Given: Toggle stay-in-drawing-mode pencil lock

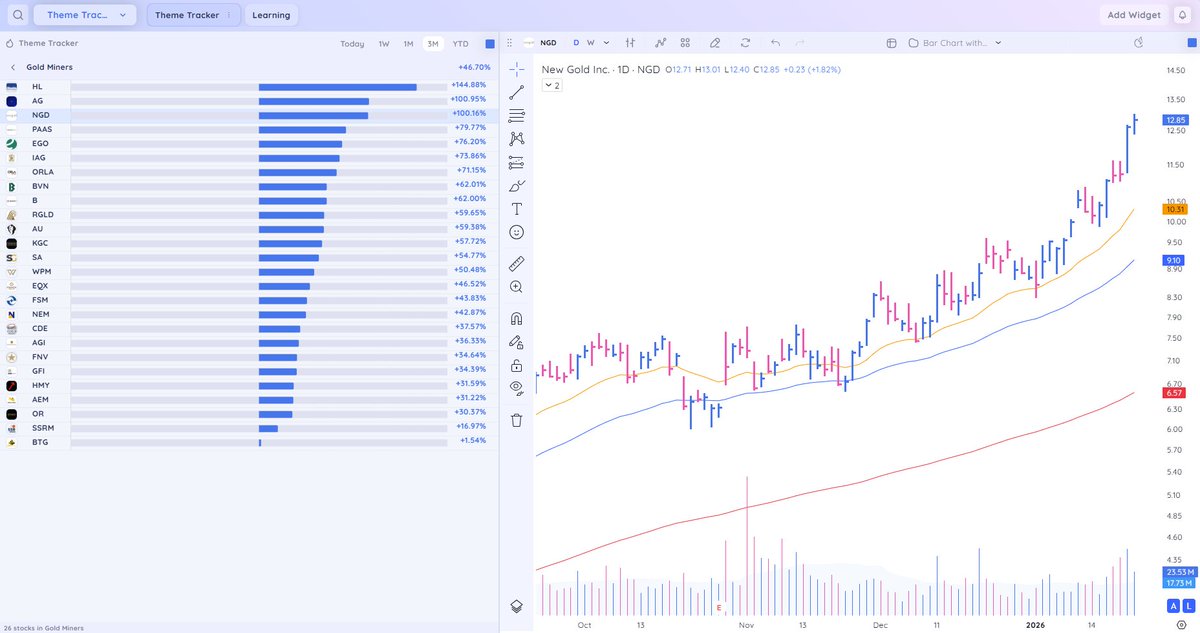Looking at the screenshot, I should point(516,342).
